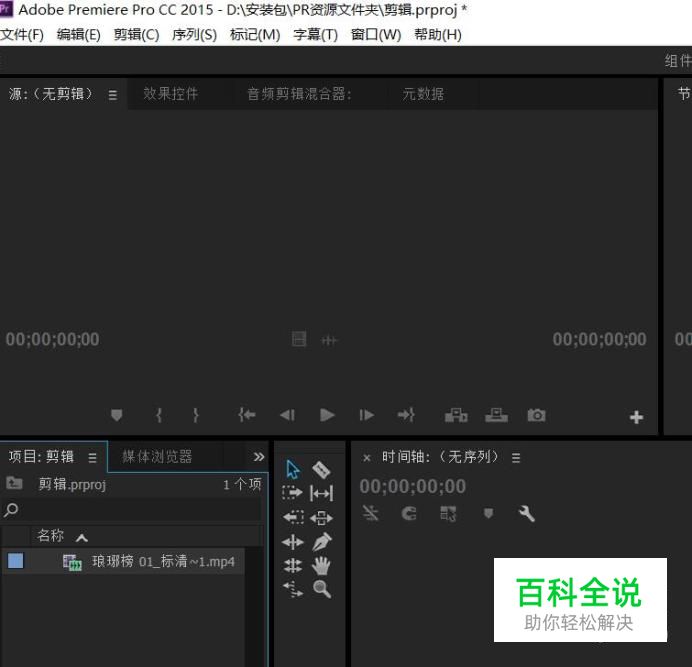Image resolution: width=692 pixels, height=667 pixels.
Task: Step forward one frame in Source monitor
Action: (367, 415)
